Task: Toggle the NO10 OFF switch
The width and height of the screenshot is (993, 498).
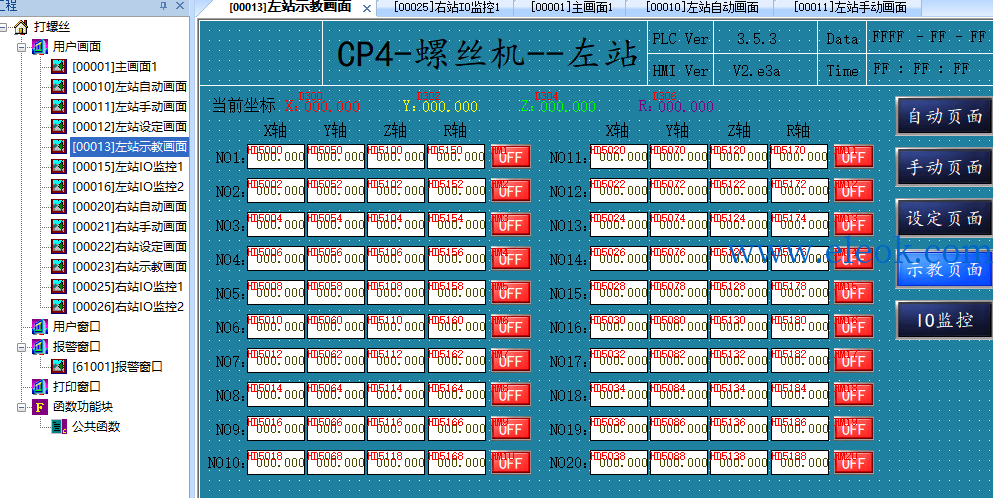Action: coord(510,463)
